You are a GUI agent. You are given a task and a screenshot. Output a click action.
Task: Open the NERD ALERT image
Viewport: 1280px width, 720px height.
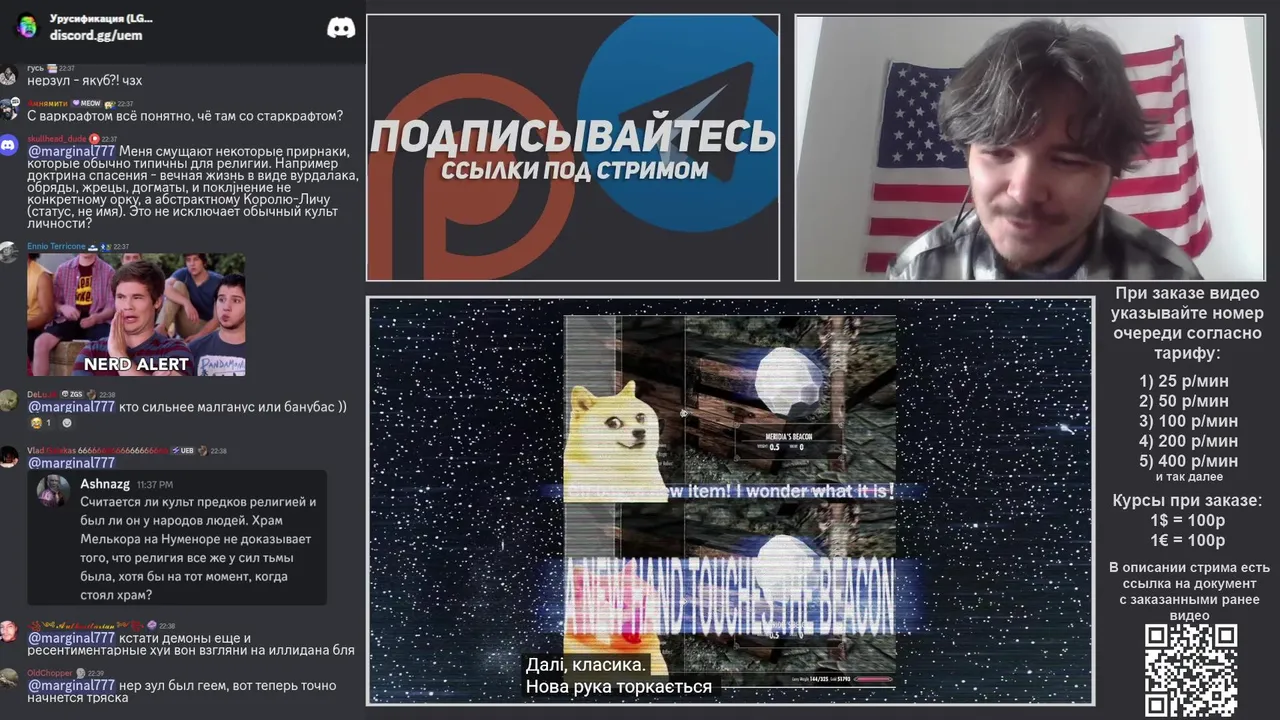[x=136, y=314]
